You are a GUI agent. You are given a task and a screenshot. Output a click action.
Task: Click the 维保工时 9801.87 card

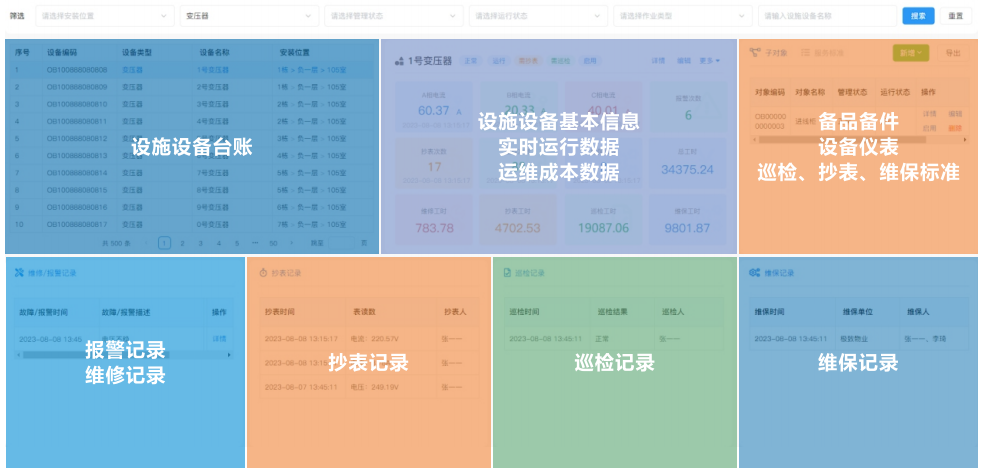click(x=688, y=220)
